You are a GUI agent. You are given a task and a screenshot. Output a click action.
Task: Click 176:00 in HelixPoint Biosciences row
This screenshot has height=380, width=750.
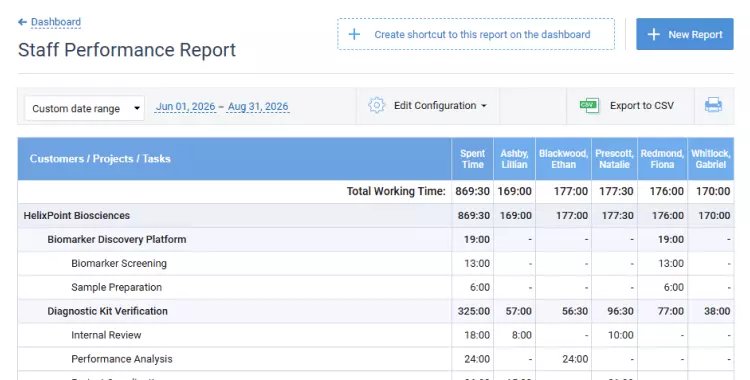[x=668, y=215]
